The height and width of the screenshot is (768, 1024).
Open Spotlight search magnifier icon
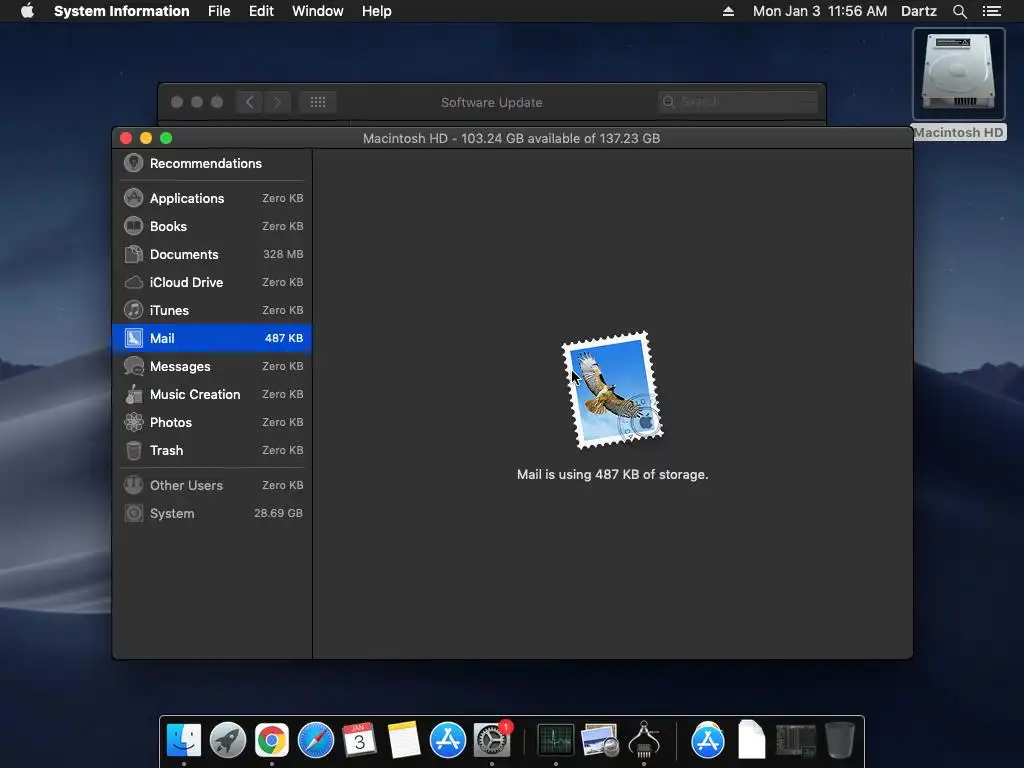click(x=960, y=11)
